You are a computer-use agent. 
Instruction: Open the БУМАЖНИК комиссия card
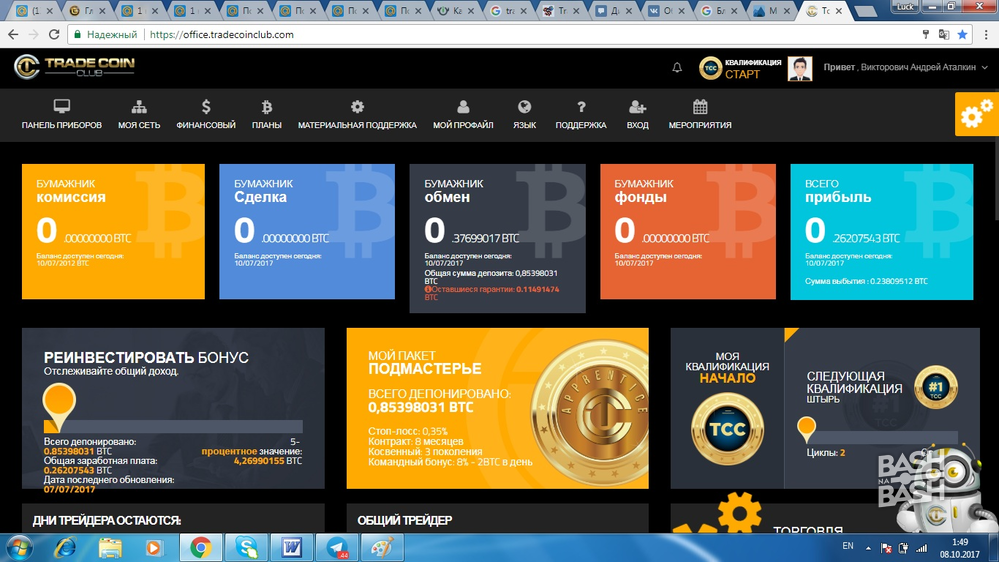(113, 231)
